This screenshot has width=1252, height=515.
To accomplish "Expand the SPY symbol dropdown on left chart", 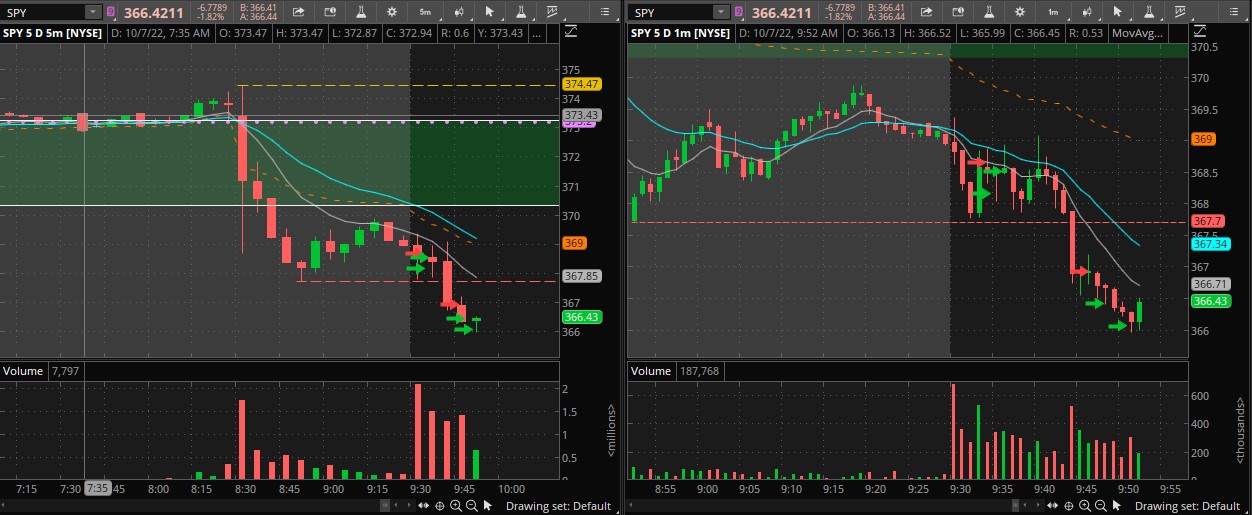I will (x=92, y=12).
